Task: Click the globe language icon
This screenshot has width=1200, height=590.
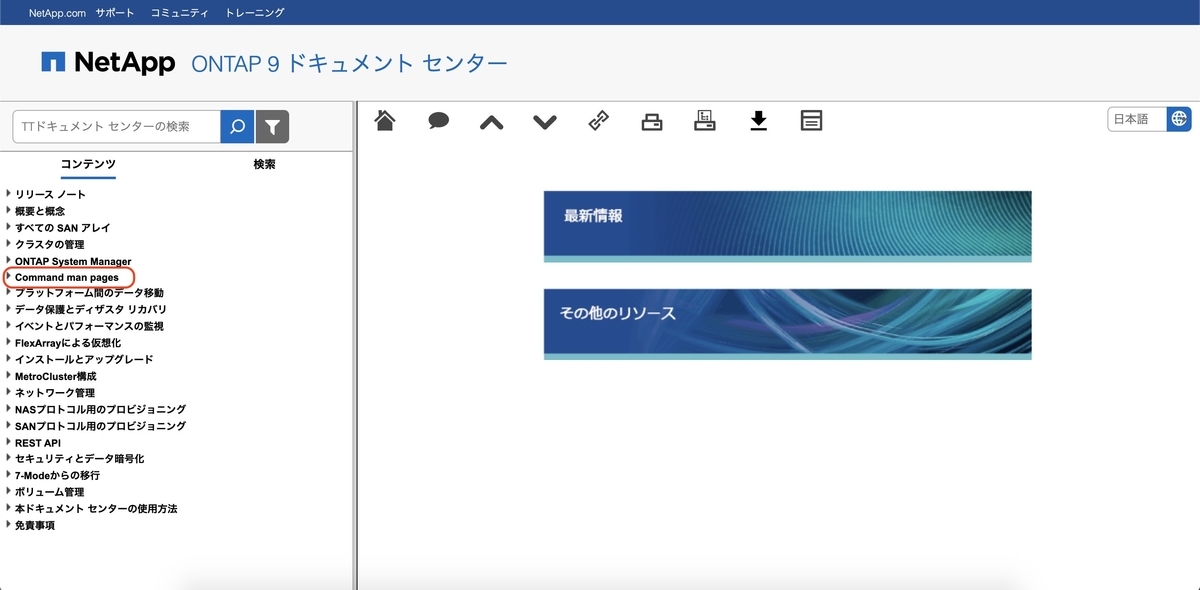Action: coord(1180,119)
